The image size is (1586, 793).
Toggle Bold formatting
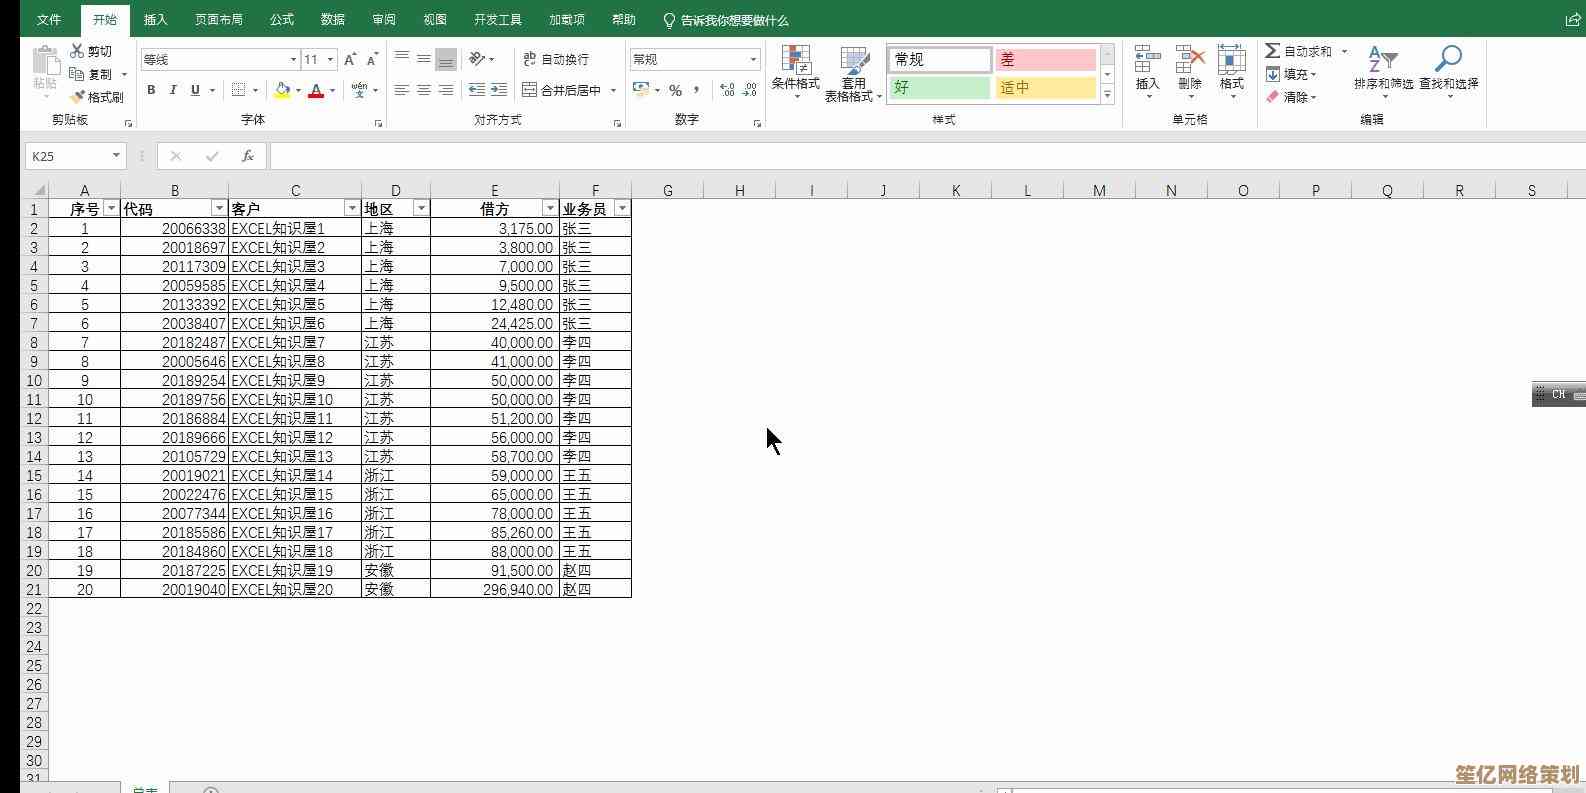tap(151, 90)
